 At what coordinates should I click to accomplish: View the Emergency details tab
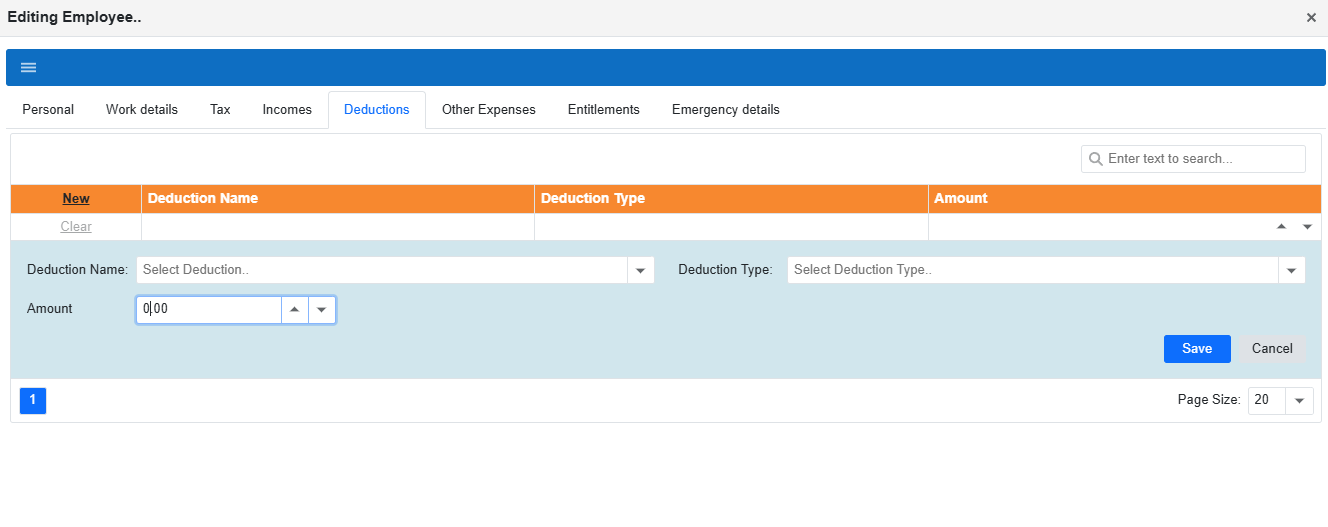point(726,110)
